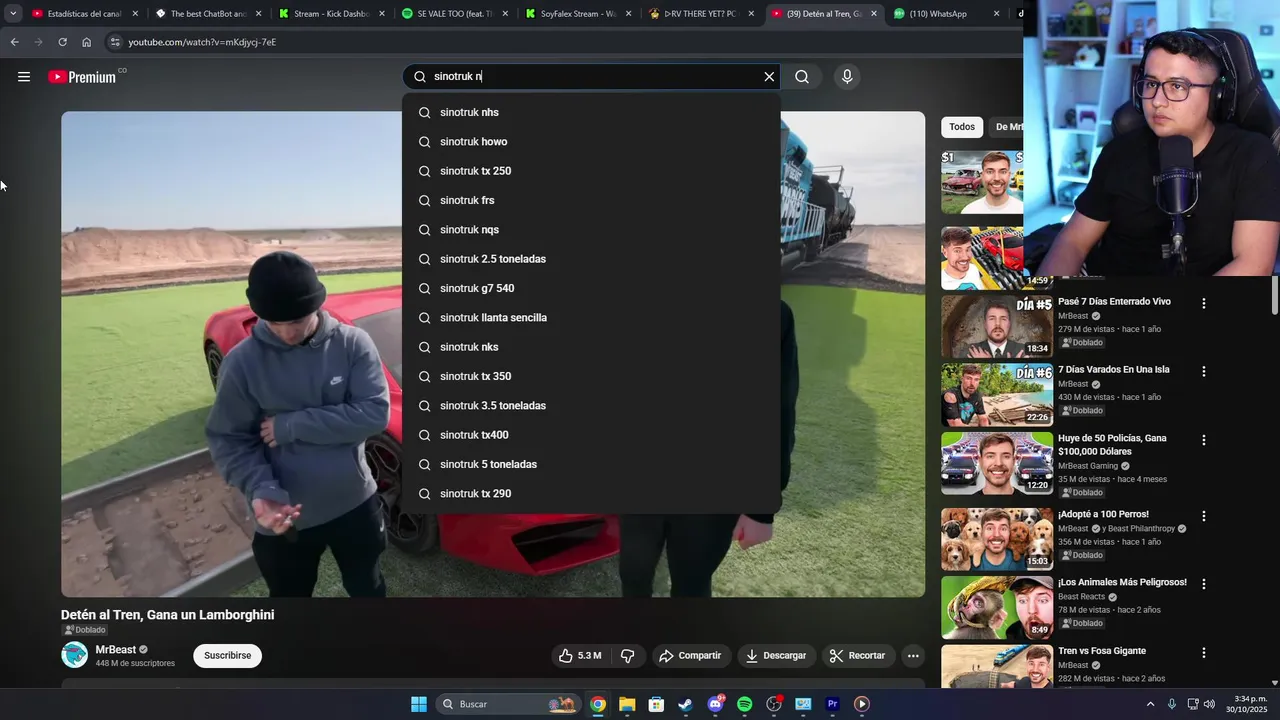The image size is (1280, 720).
Task: Open Windows Start menu
Action: tap(419, 704)
